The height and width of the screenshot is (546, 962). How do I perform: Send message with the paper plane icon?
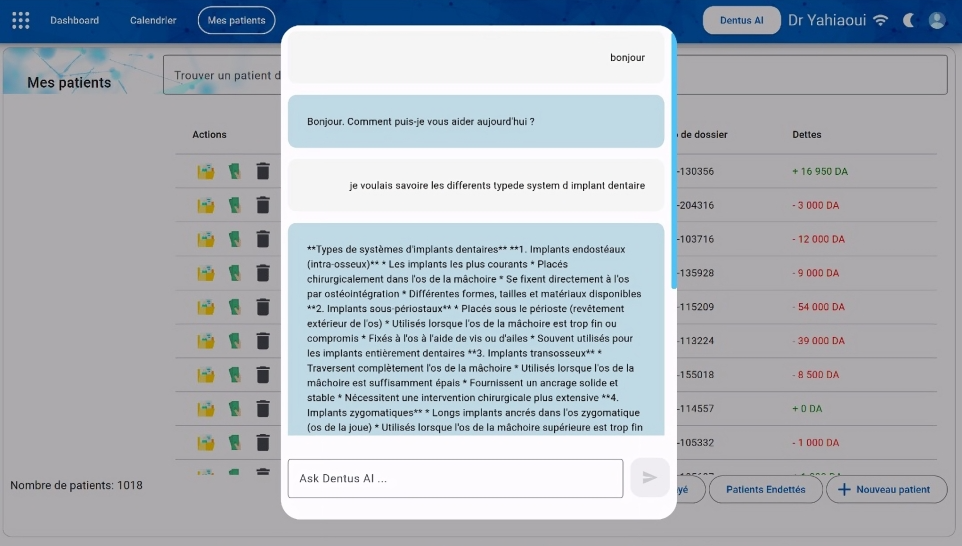(649, 478)
